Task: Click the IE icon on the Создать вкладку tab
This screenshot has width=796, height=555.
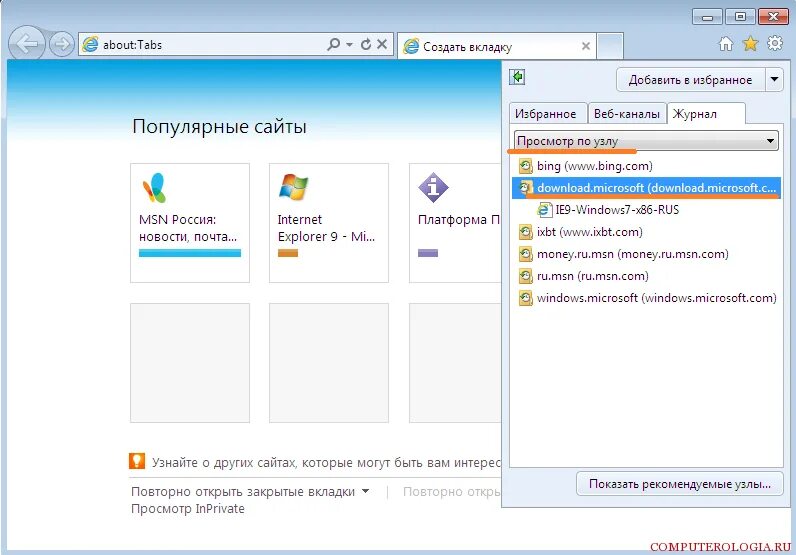Action: [411, 46]
